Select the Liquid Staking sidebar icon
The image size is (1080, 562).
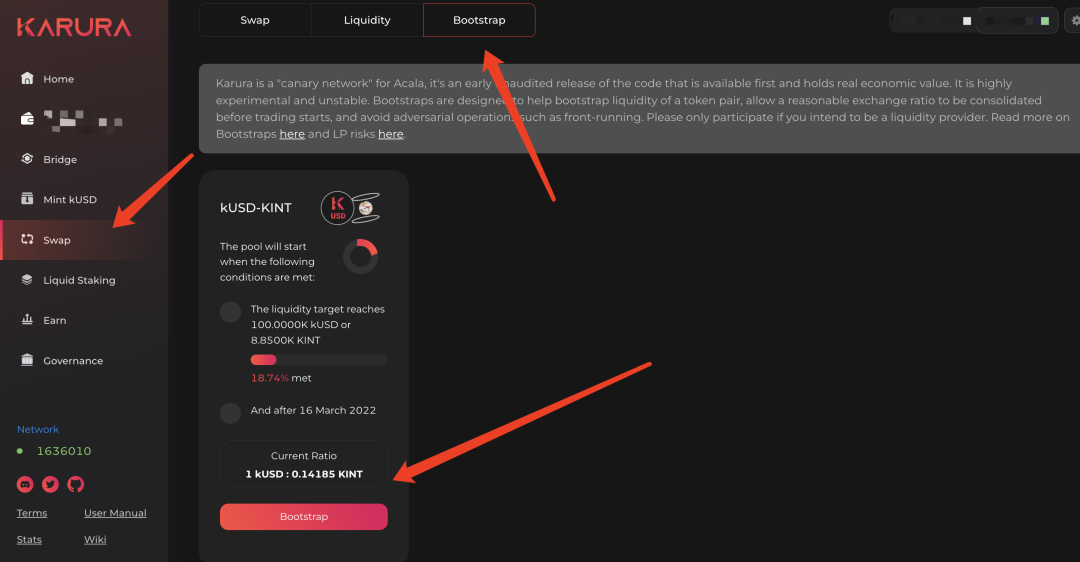coord(27,280)
